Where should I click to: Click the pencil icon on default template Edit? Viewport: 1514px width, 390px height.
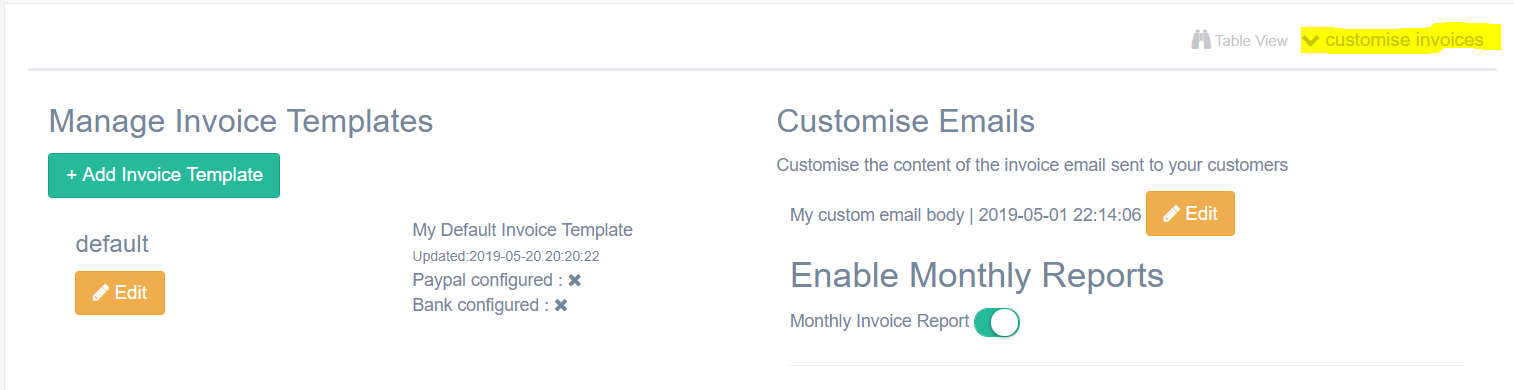point(101,293)
